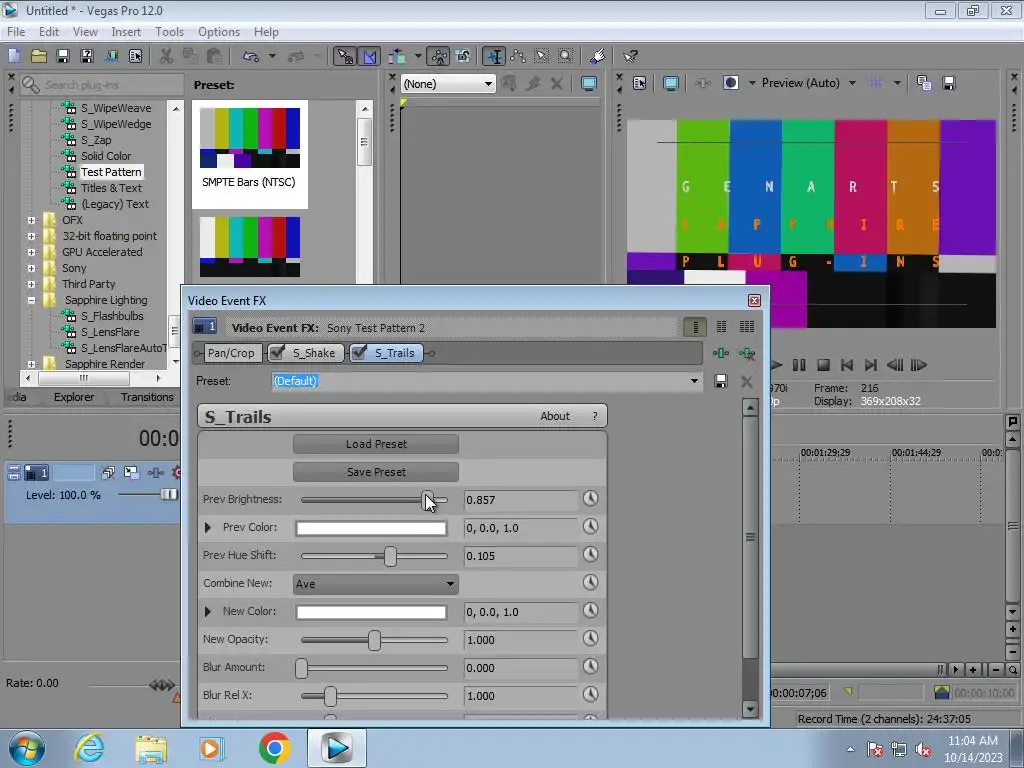Click the Save Preset disk icon
Viewport: 1024px width, 768px height.
pyautogui.click(x=720, y=381)
